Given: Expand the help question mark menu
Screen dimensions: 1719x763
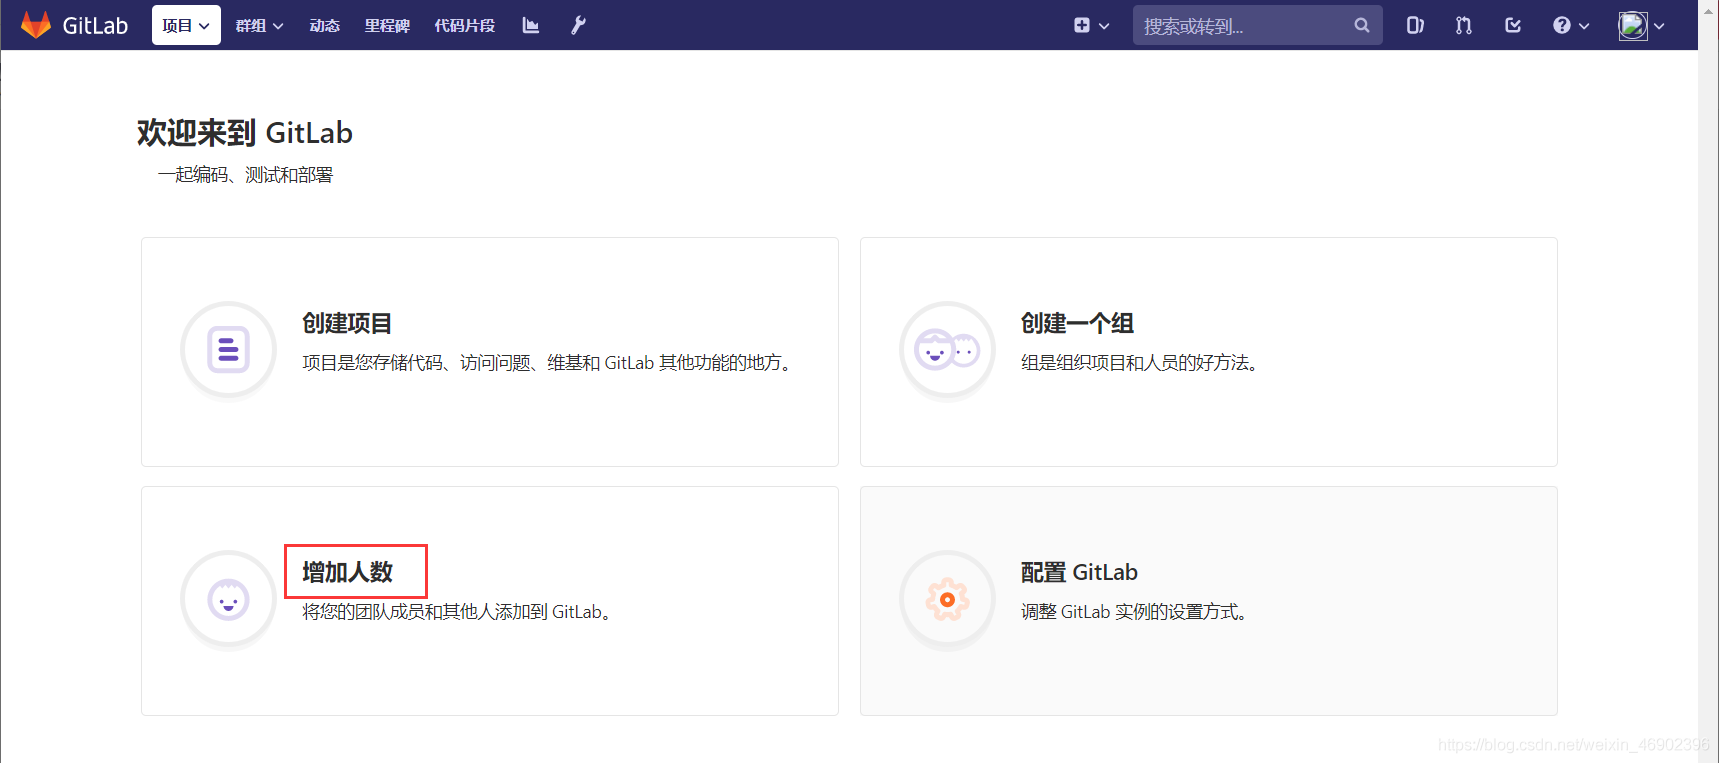Looking at the screenshot, I should pos(1571,25).
